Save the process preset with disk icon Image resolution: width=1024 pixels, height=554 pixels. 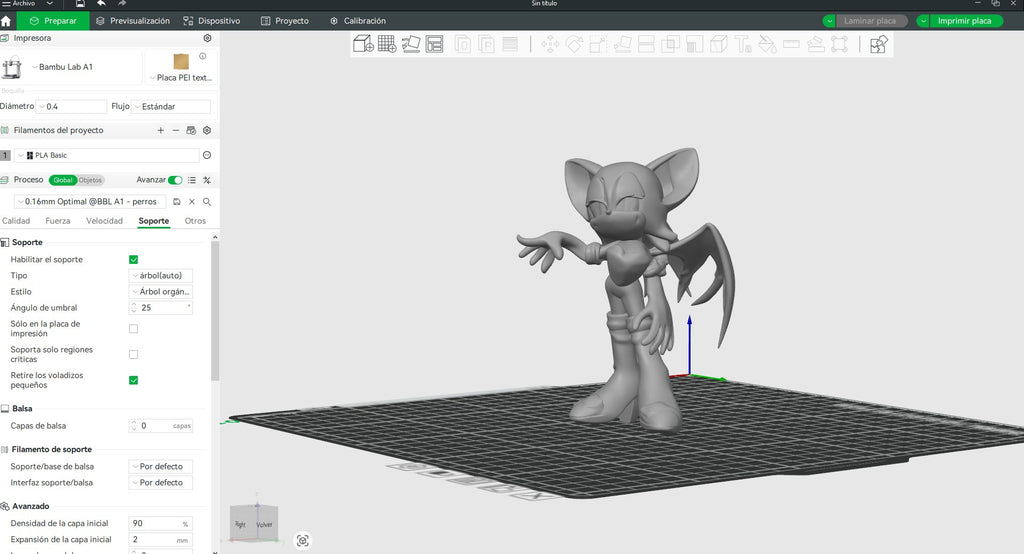tap(177, 202)
